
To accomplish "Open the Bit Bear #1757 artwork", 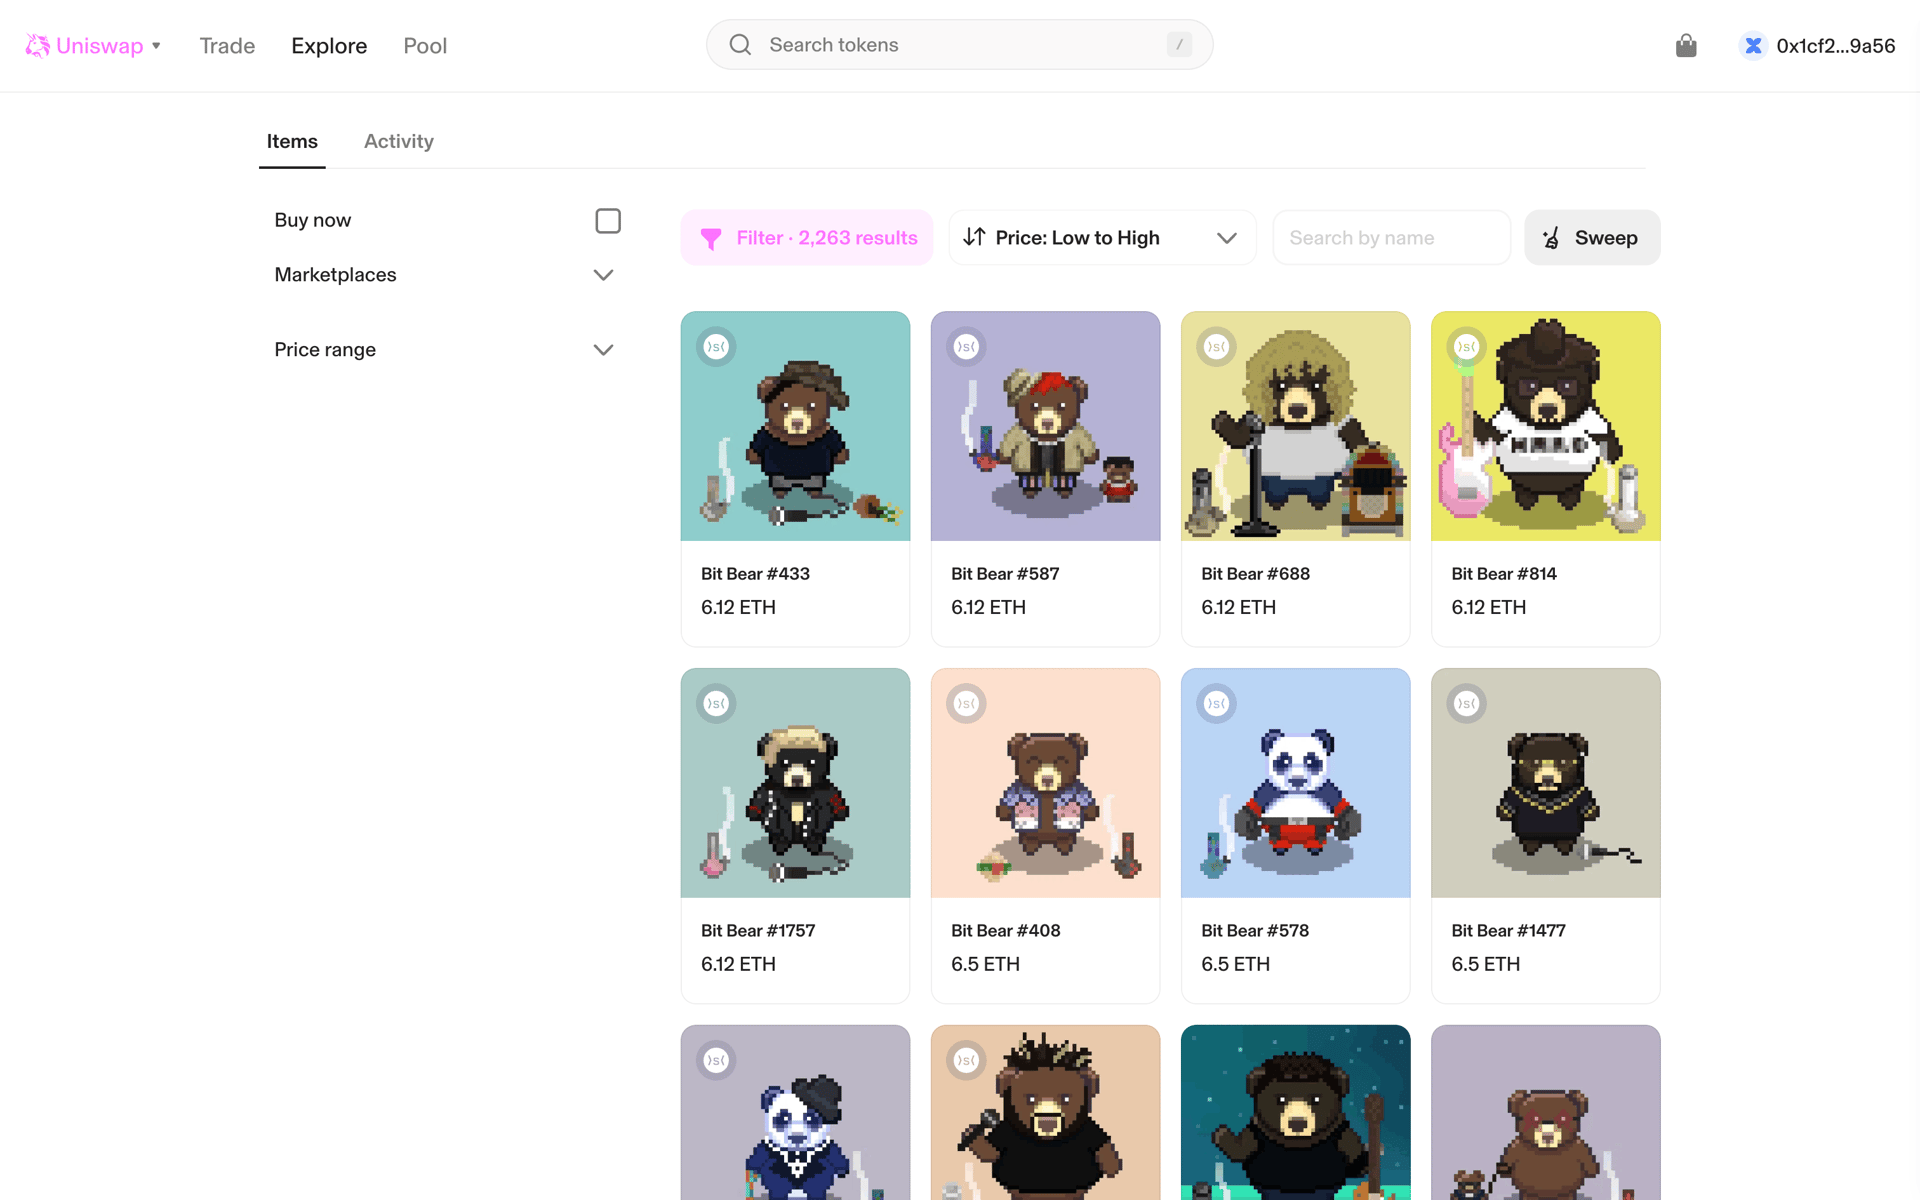I will point(796,783).
